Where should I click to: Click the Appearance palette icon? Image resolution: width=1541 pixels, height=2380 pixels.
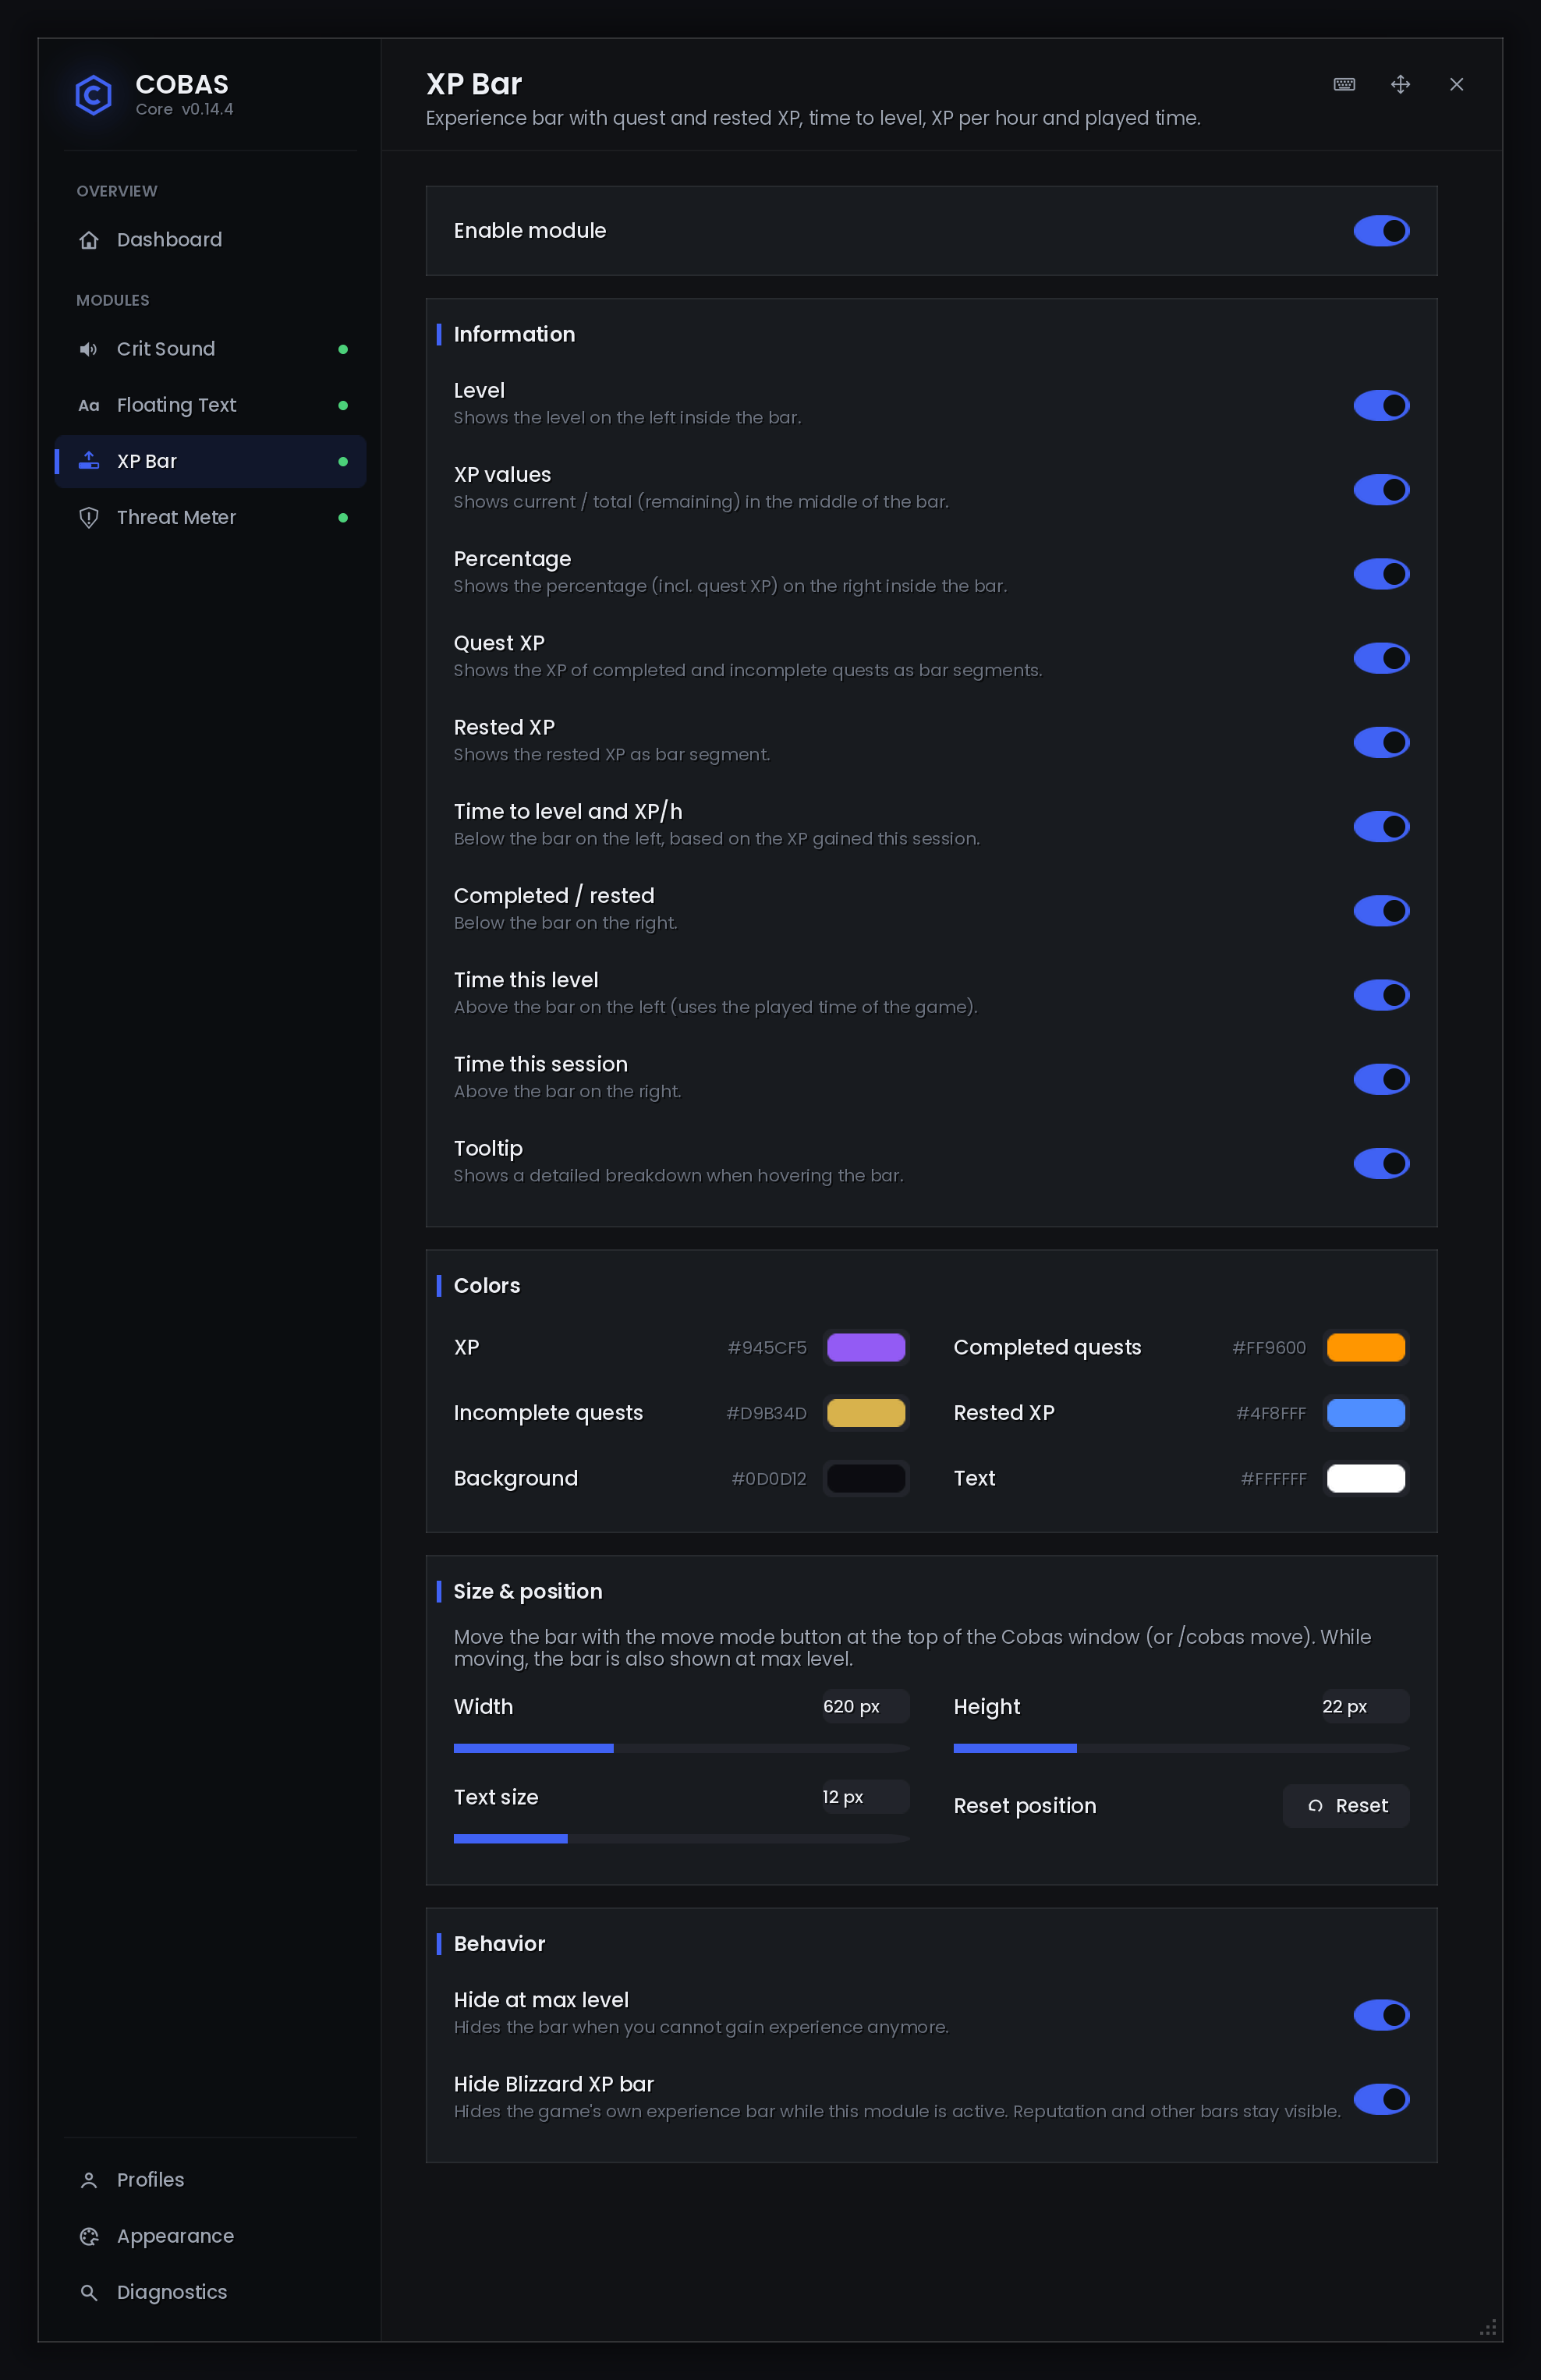pyautogui.click(x=89, y=2236)
